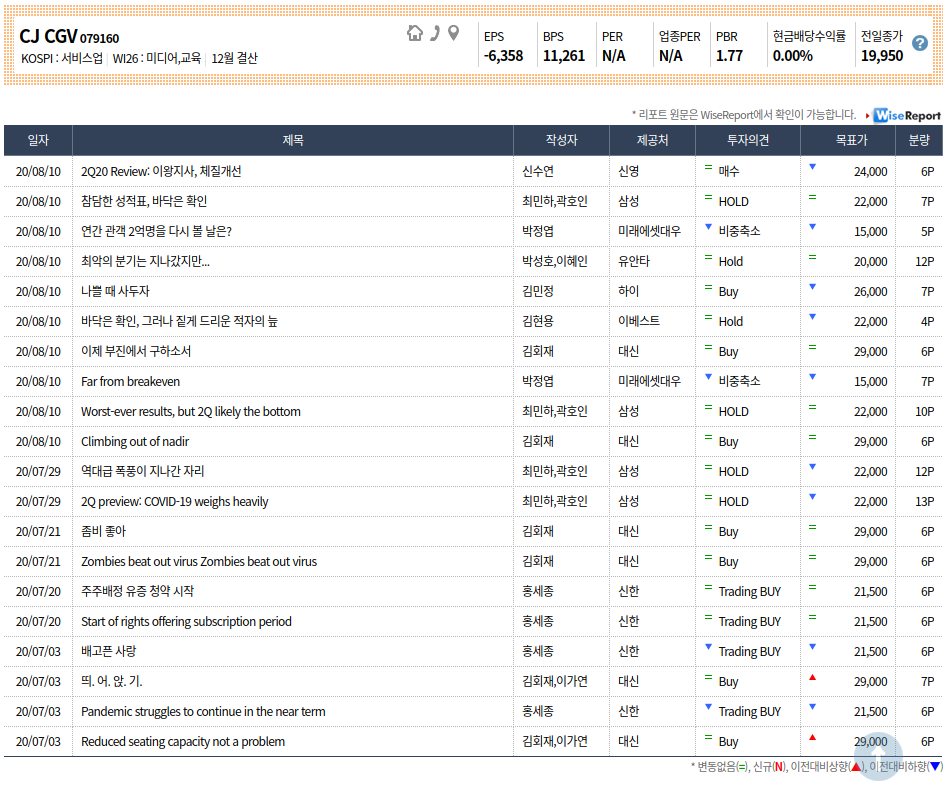The width and height of the screenshot is (950, 785).
Task: Open the help question mark icon
Action: (x=920, y=43)
